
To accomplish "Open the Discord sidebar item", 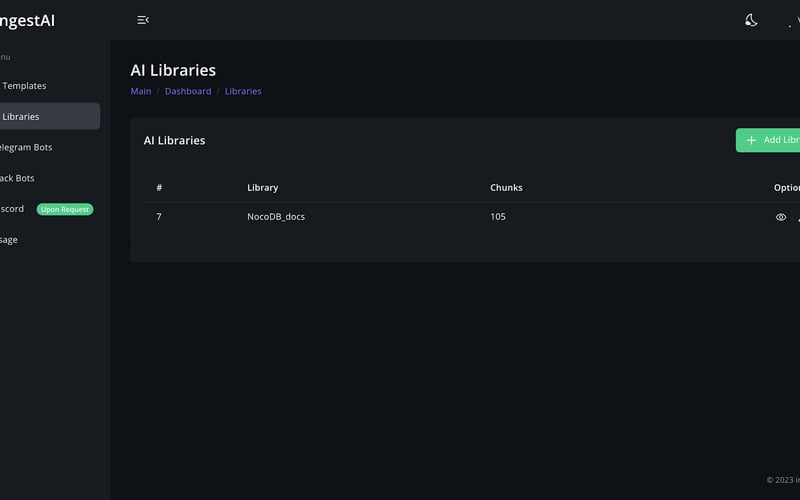I will tap(12, 209).
